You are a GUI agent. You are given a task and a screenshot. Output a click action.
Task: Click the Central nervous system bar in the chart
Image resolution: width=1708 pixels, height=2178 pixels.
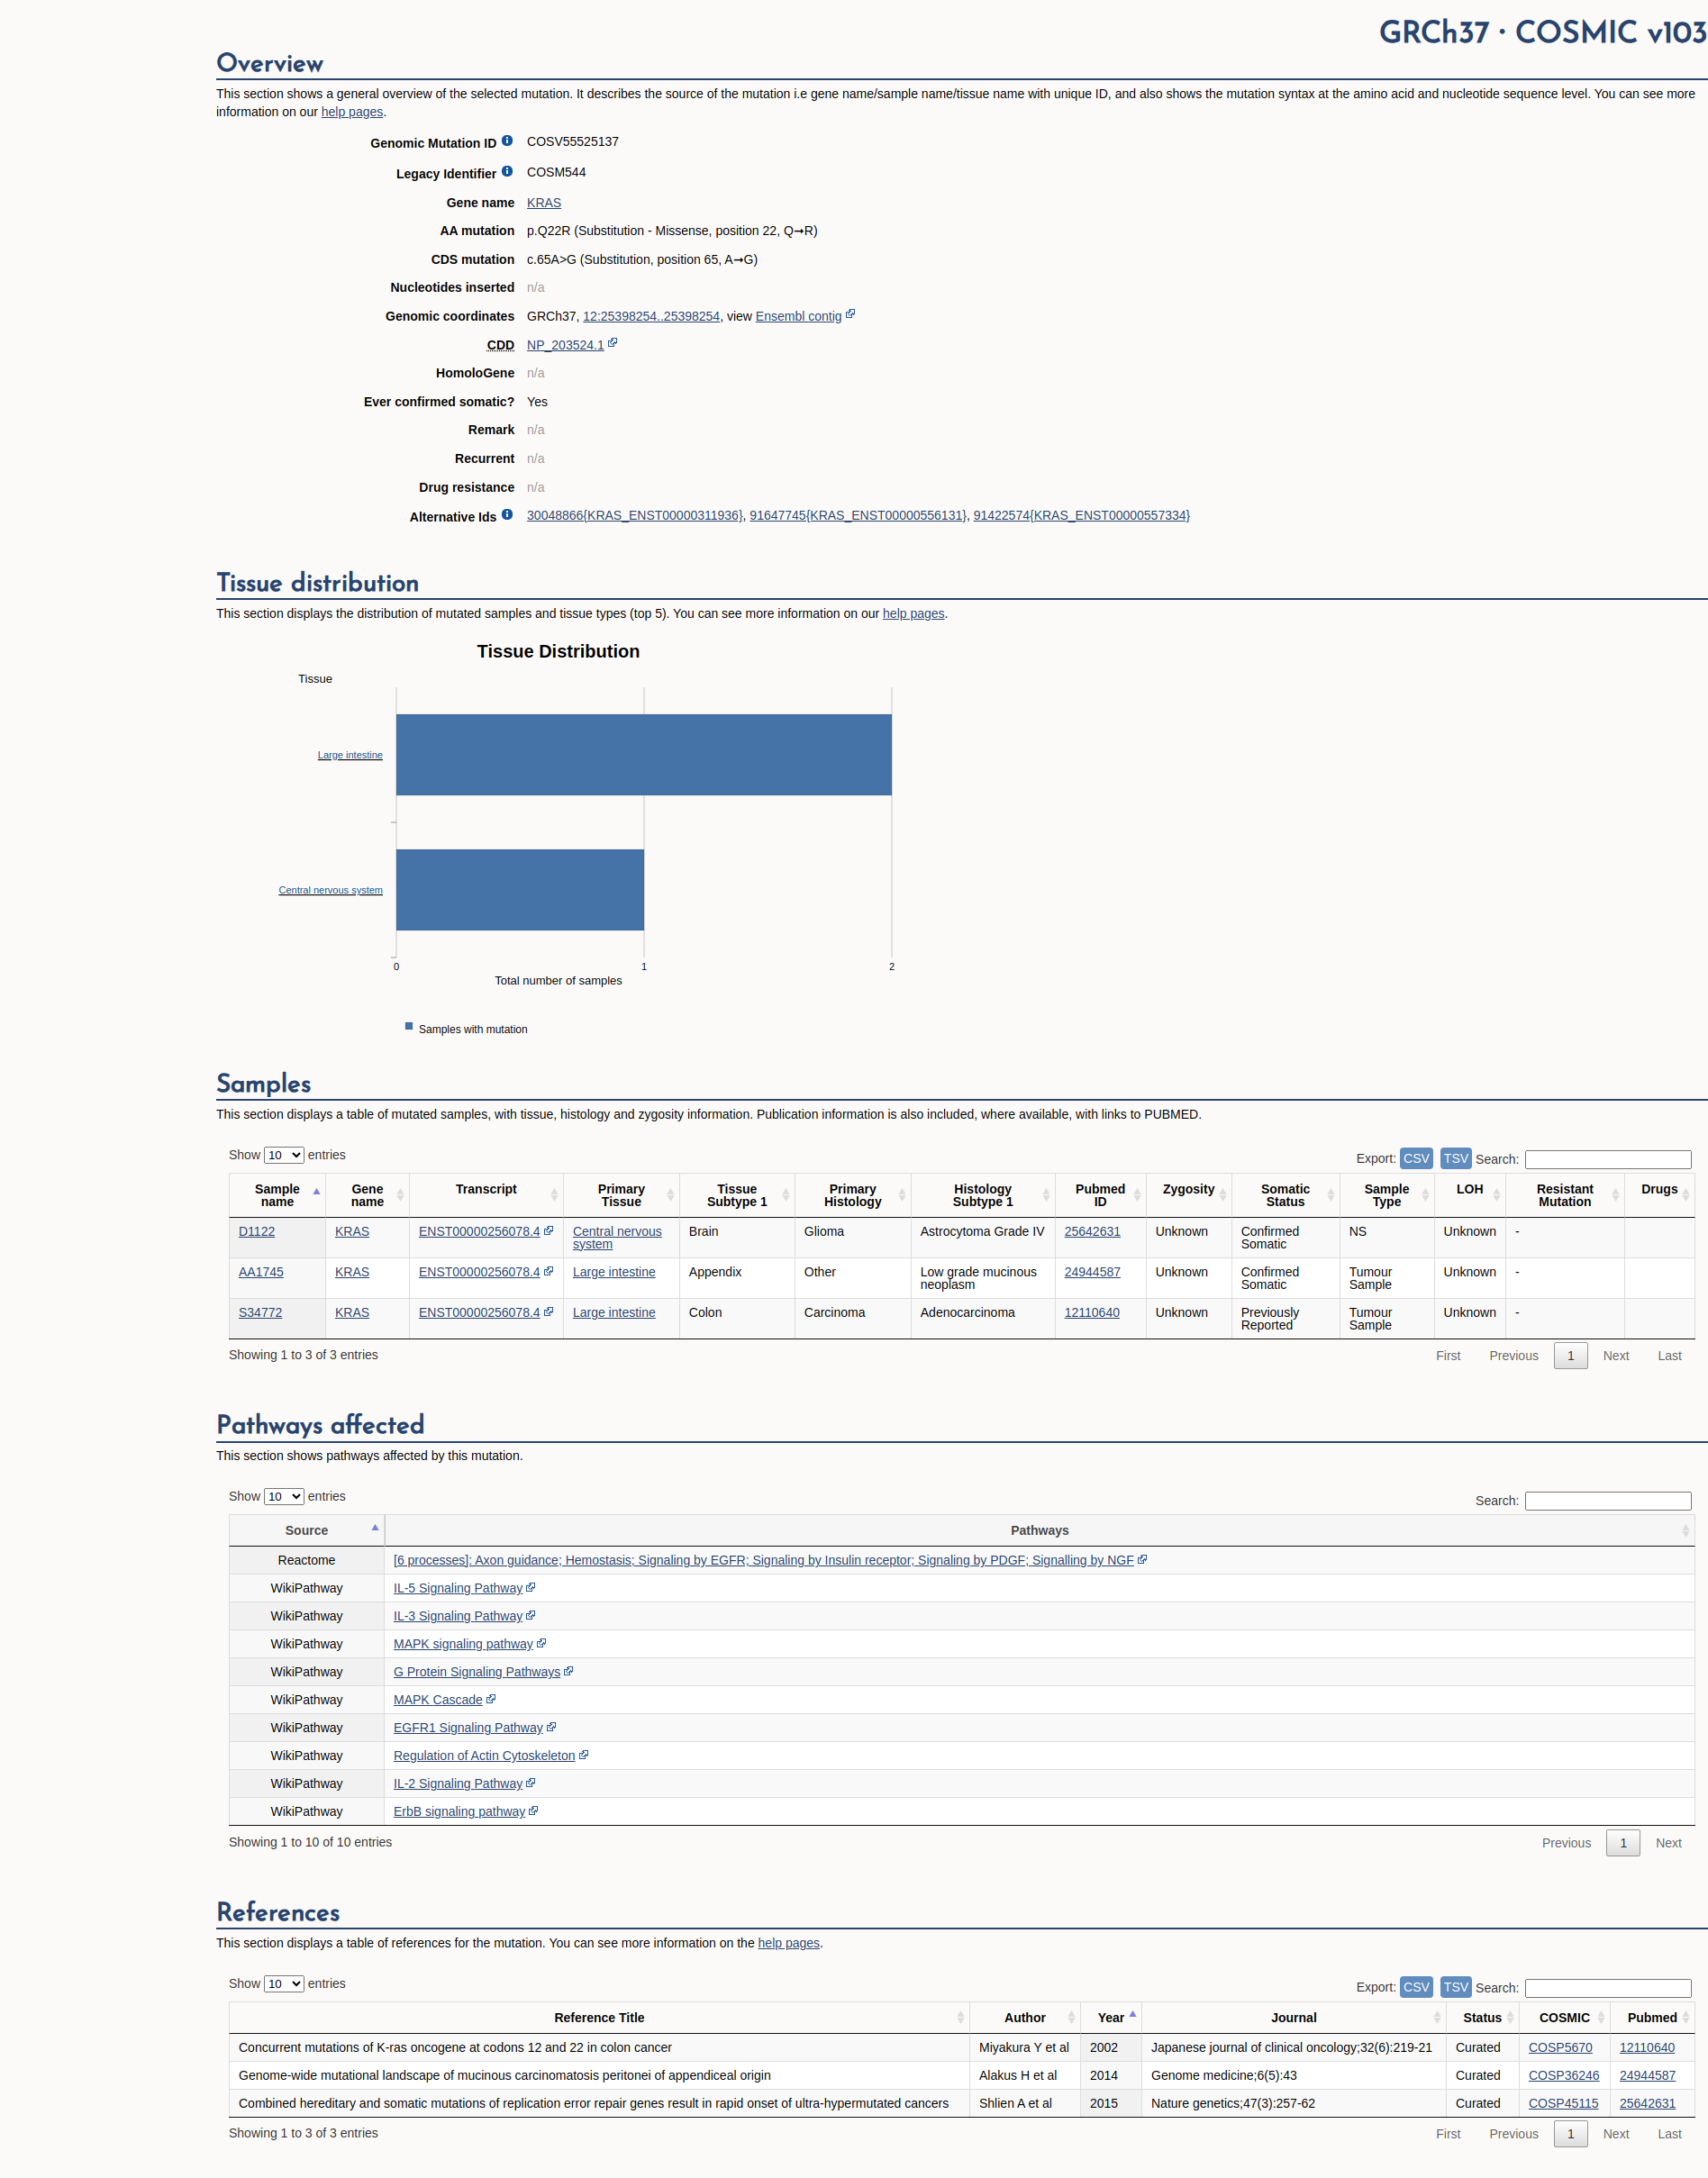(520, 890)
